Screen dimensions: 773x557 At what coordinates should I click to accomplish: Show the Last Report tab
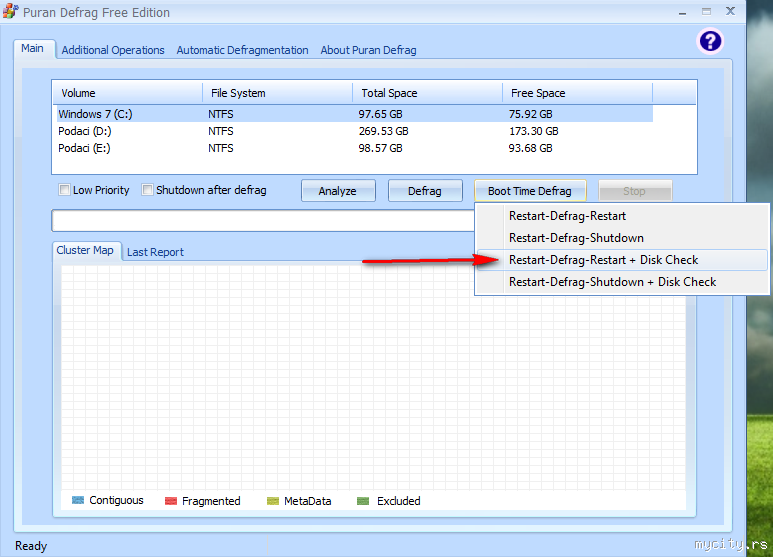[x=155, y=252]
